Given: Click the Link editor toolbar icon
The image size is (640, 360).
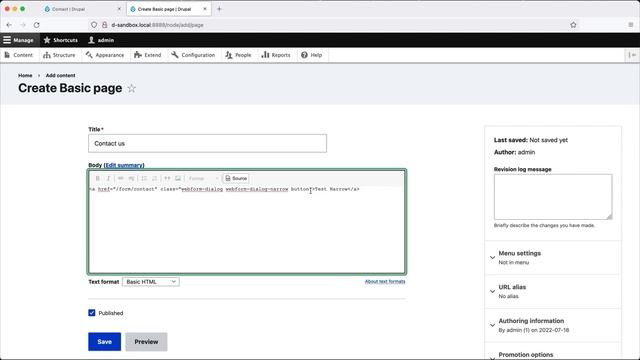Looking at the screenshot, I should [121, 178].
